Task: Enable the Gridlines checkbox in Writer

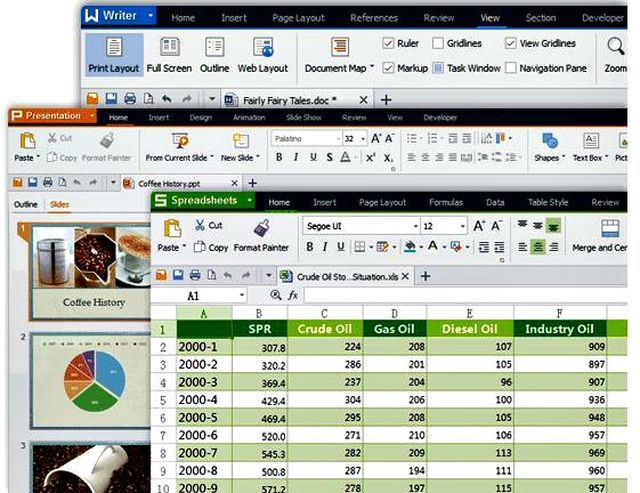Action: point(438,43)
